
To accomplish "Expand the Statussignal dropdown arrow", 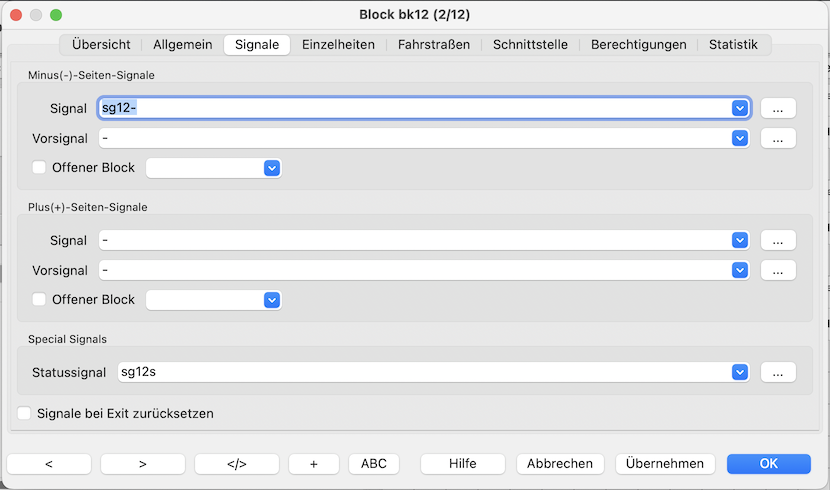I will 740,372.
